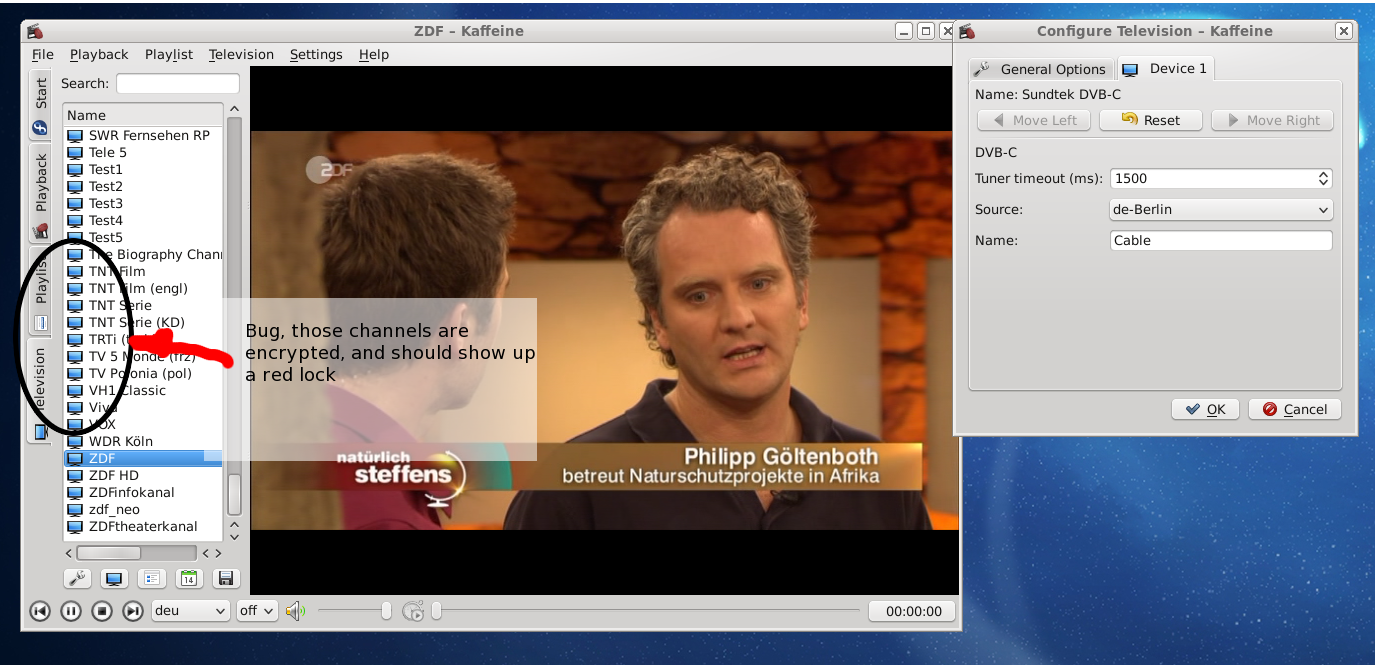Click the Move Right button

click(1272, 120)
